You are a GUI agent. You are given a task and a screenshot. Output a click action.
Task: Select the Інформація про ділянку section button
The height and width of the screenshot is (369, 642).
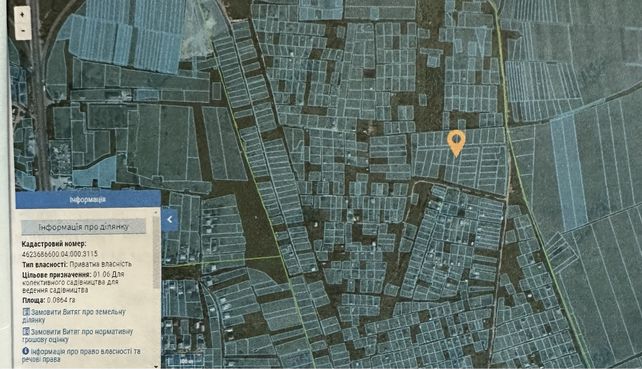pos(84,226)
